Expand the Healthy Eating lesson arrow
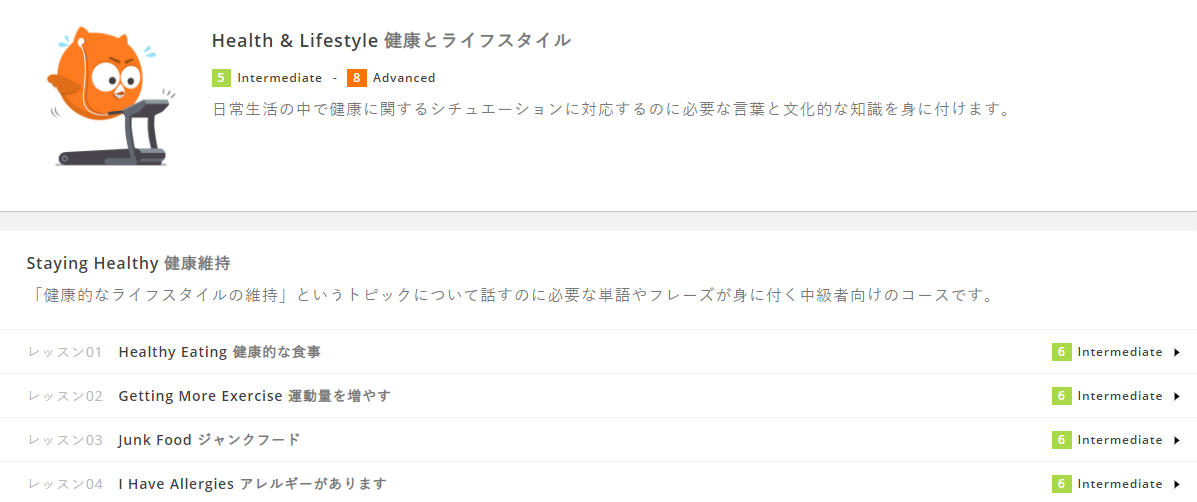The image size is (1197, 502). click(1177, 352)
